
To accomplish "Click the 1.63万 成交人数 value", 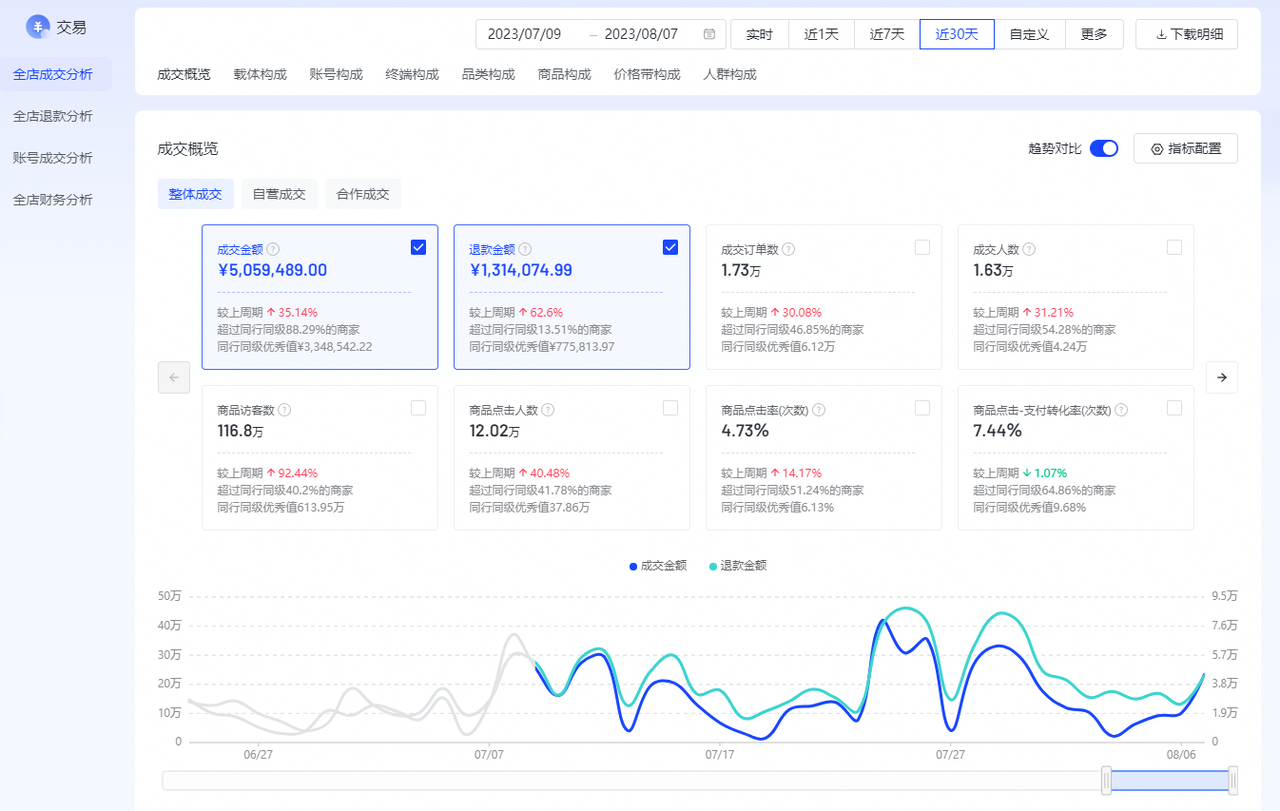I will (993, 270).
